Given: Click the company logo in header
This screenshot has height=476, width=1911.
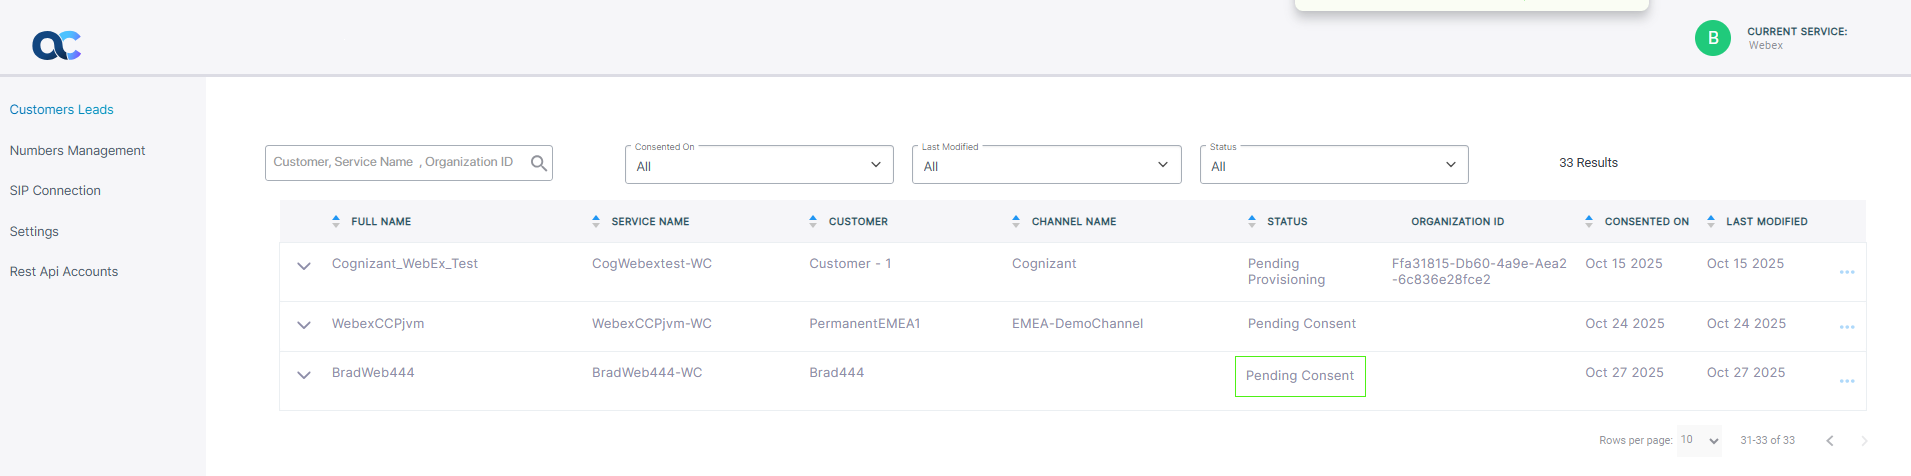Looking at the screenshot, I should tap(56, 45).
